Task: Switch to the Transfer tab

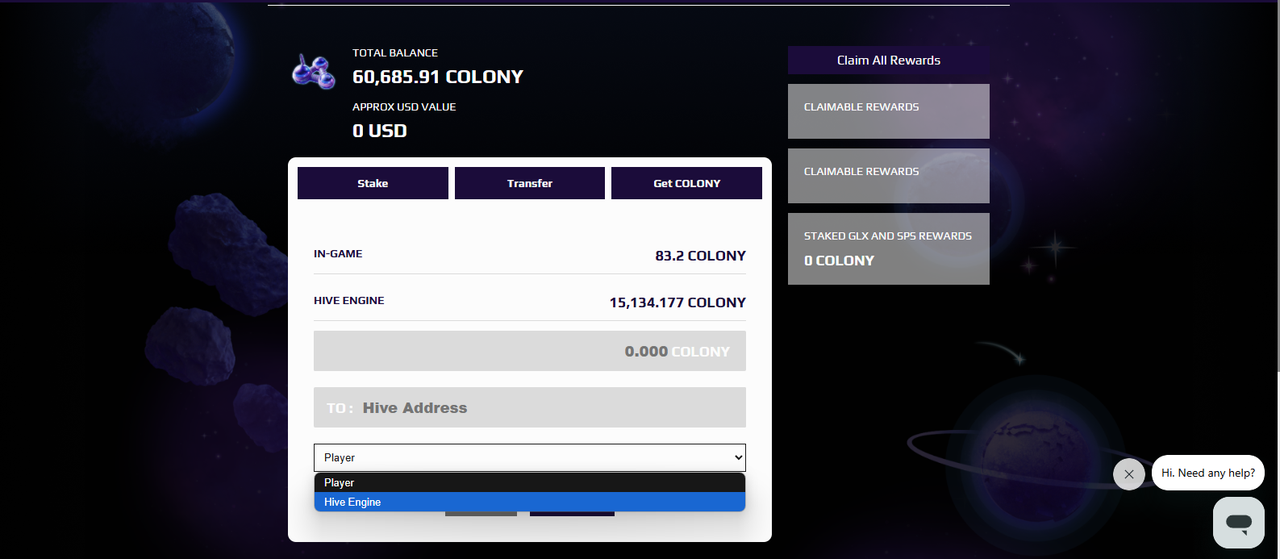Action: point(530,183)
